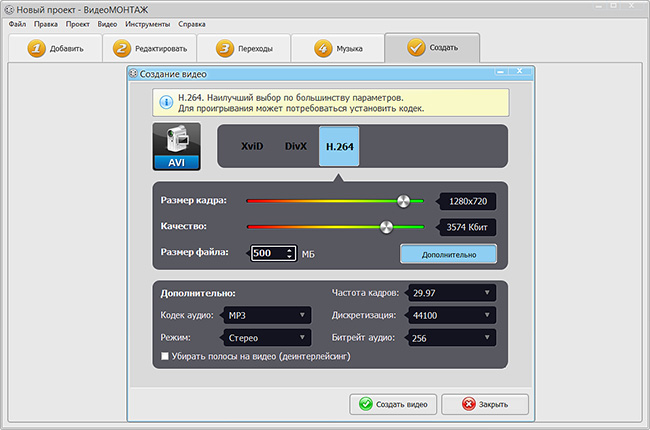Switch to the Музыка tab

click(338, 49)
